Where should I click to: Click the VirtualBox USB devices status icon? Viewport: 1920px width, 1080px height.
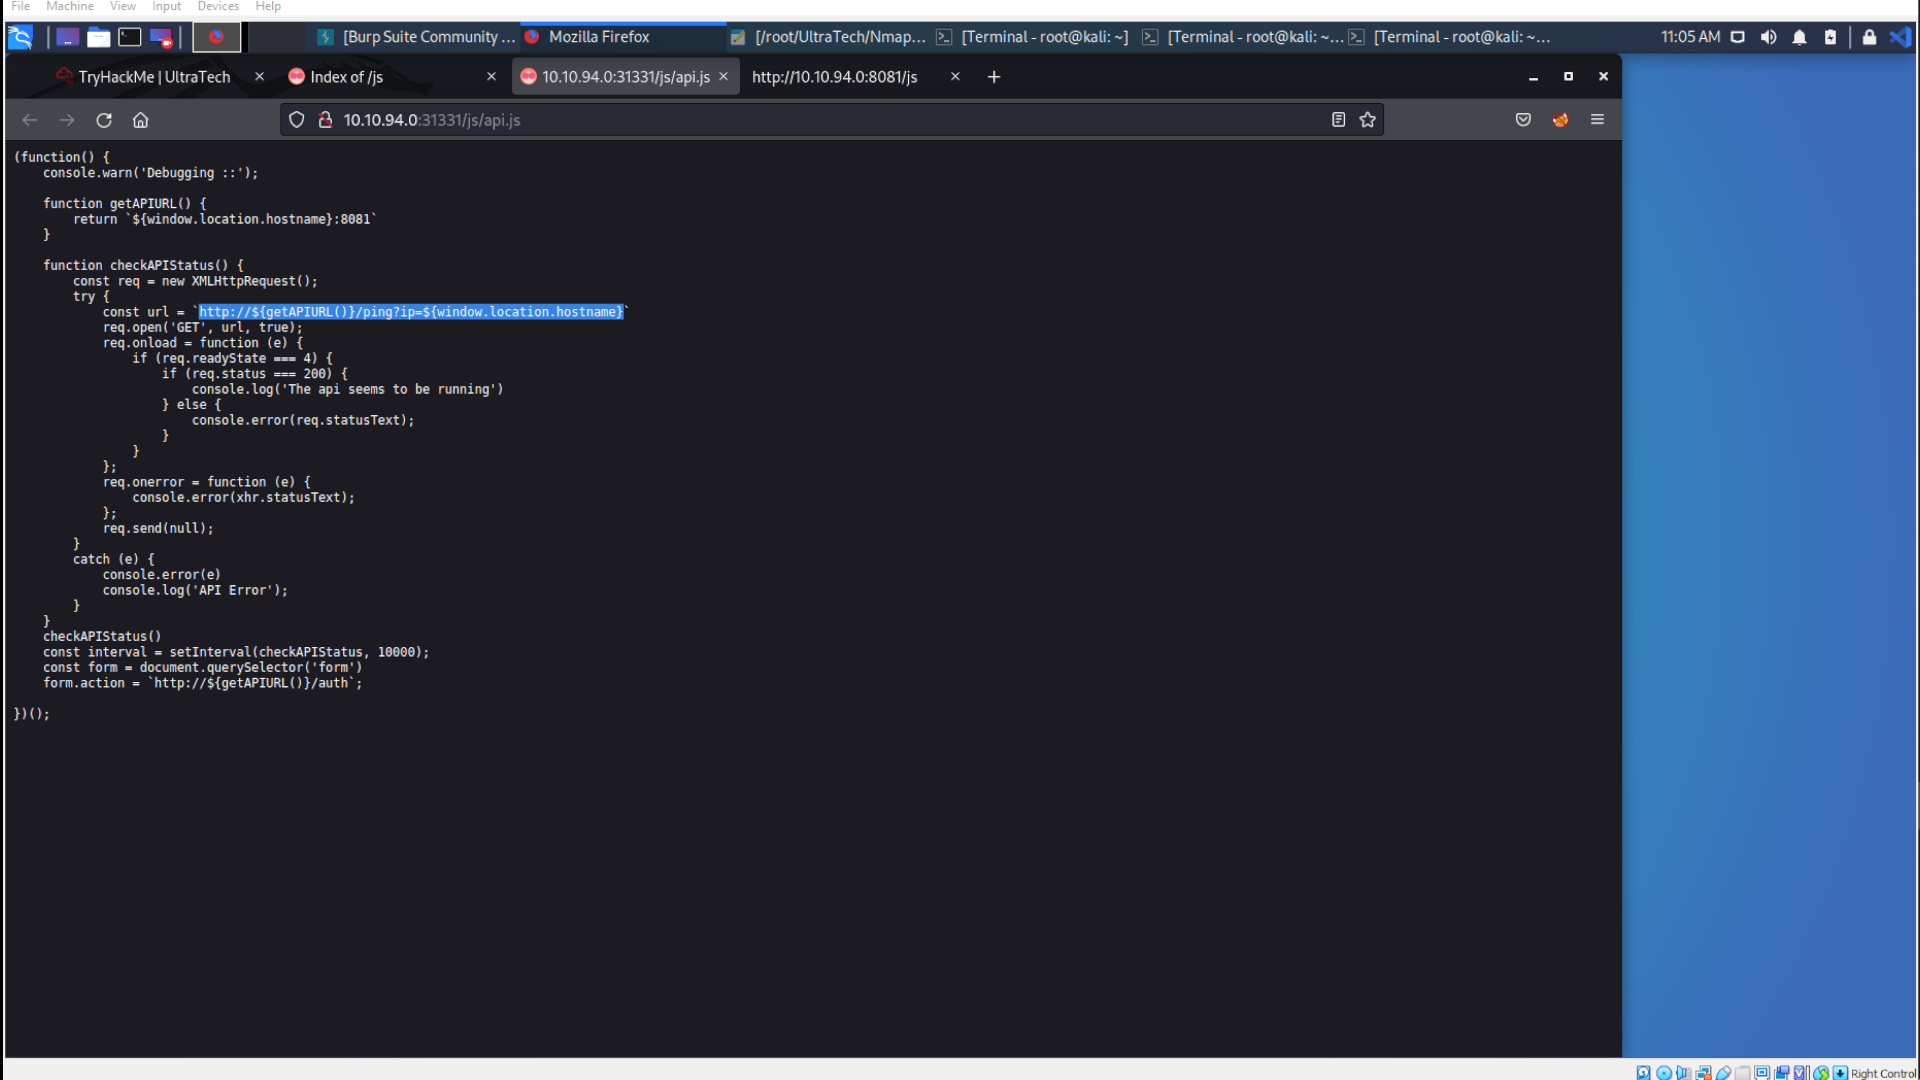point(1724,1072)
